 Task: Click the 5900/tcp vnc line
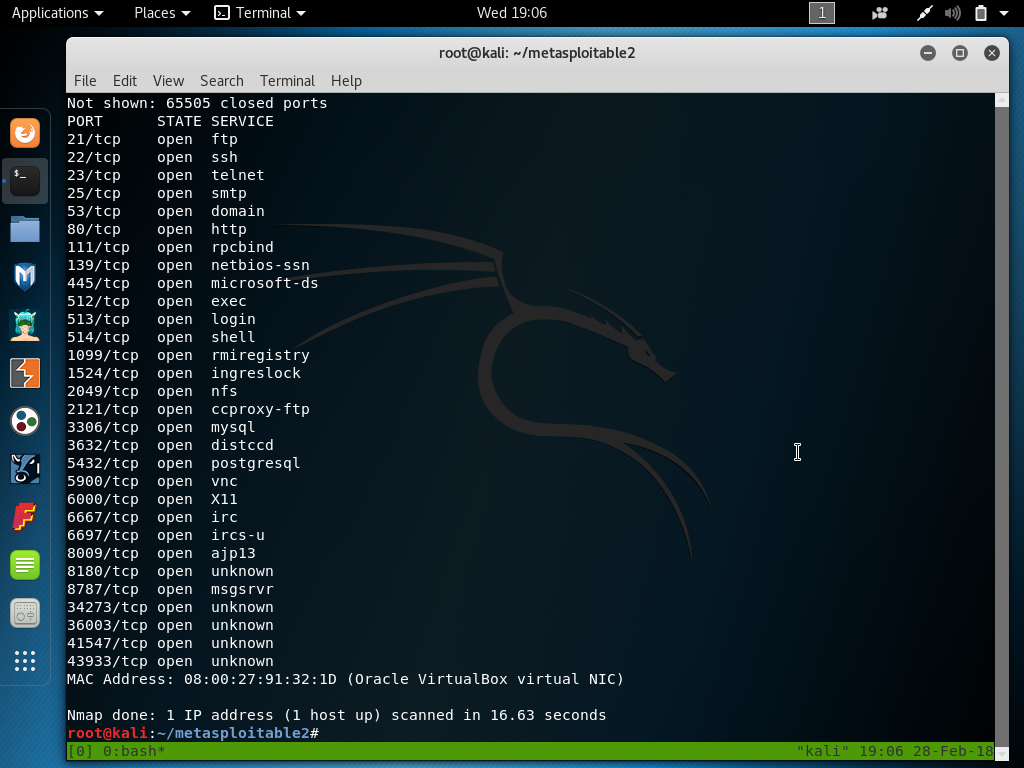point(152,481)
